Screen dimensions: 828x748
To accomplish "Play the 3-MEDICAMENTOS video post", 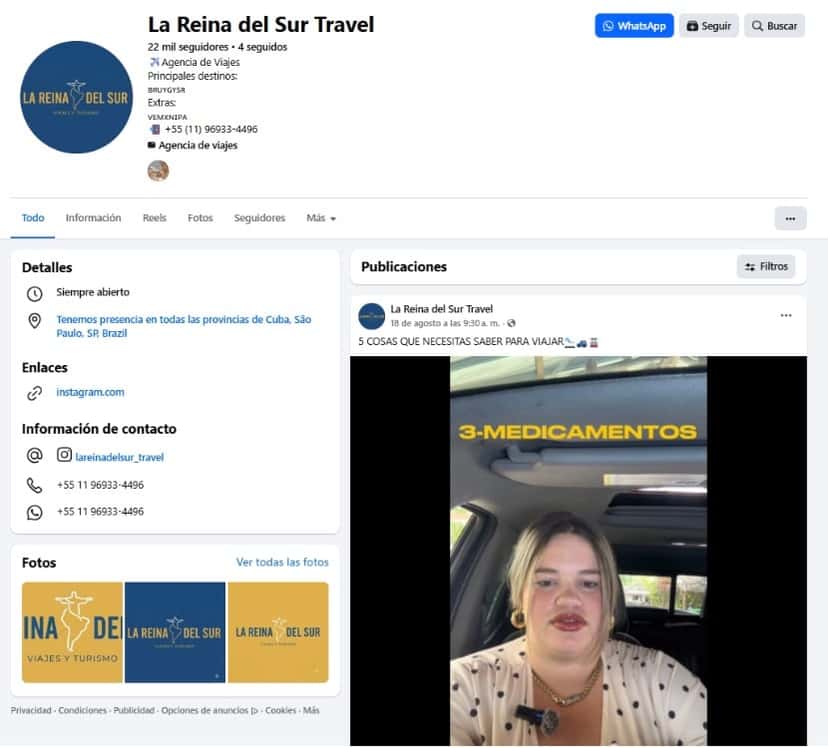I will (578, 551).
